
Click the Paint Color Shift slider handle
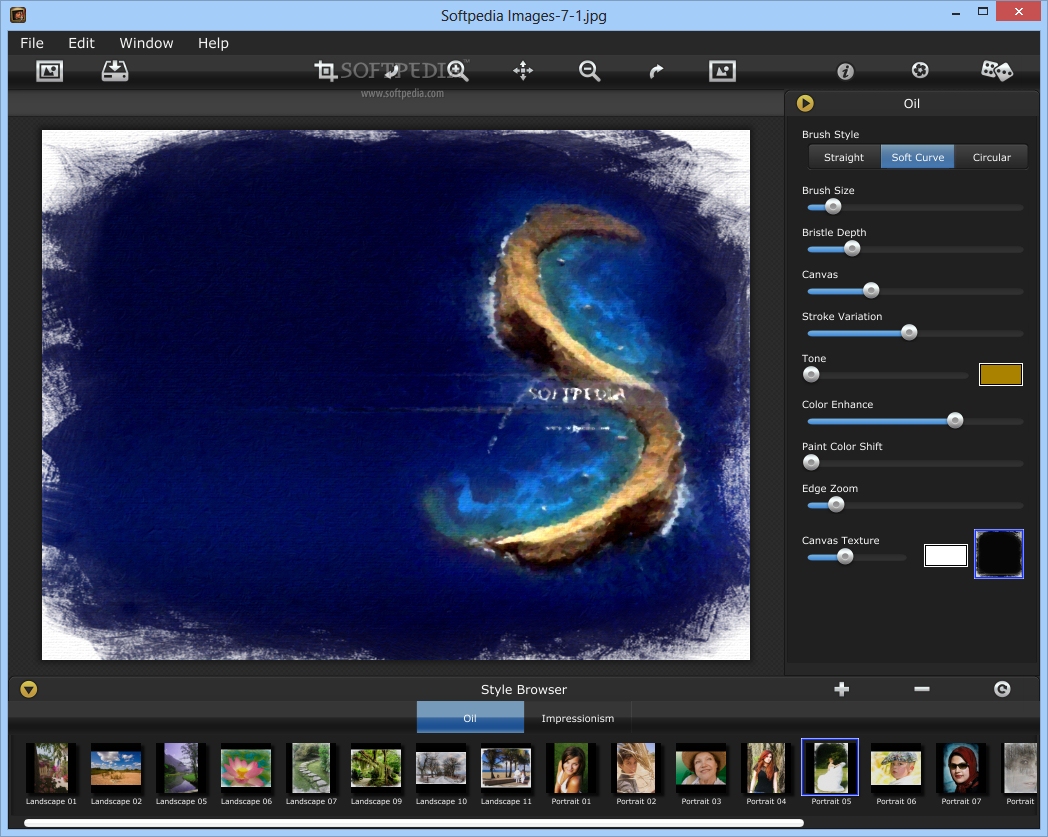tap(811, 463)
